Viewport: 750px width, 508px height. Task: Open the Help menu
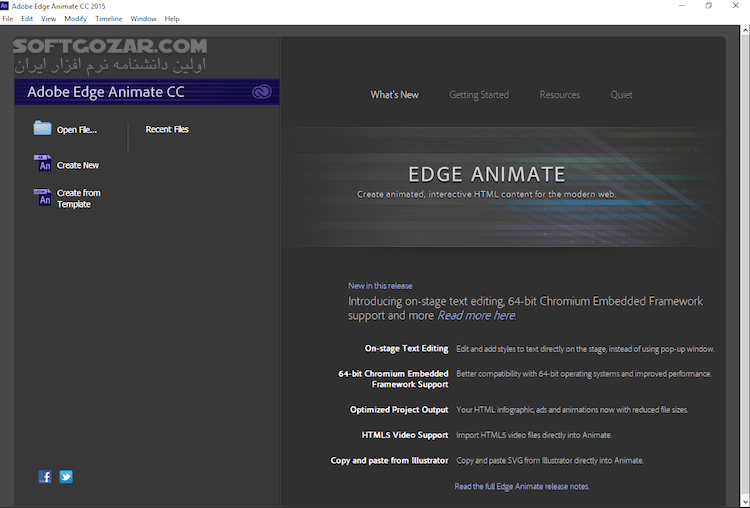click(172, 19)
